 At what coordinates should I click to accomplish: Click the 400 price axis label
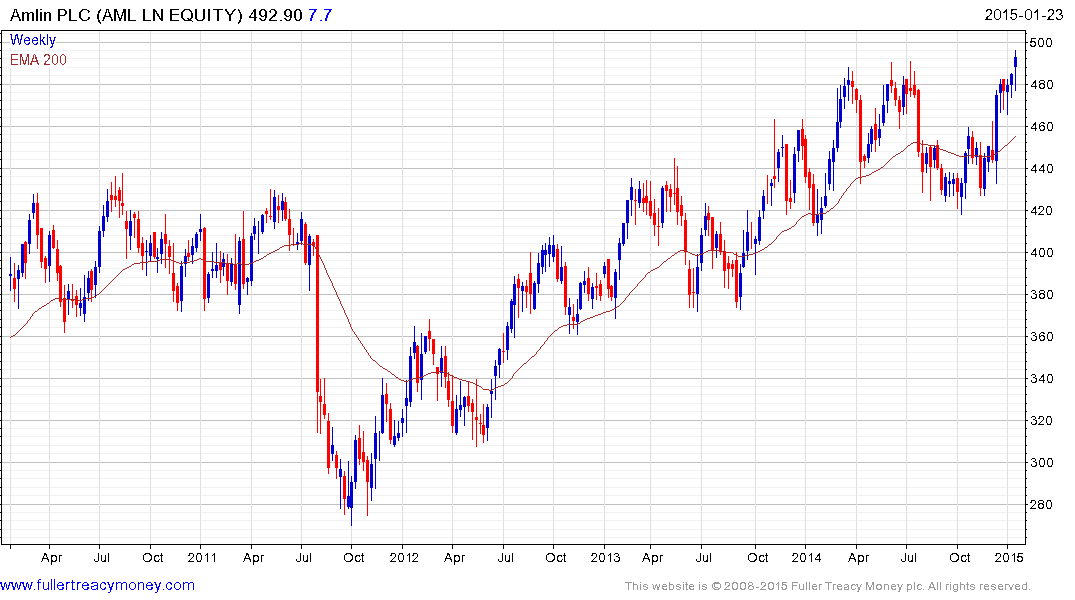pyautogui.click(x=1041, y=252)
